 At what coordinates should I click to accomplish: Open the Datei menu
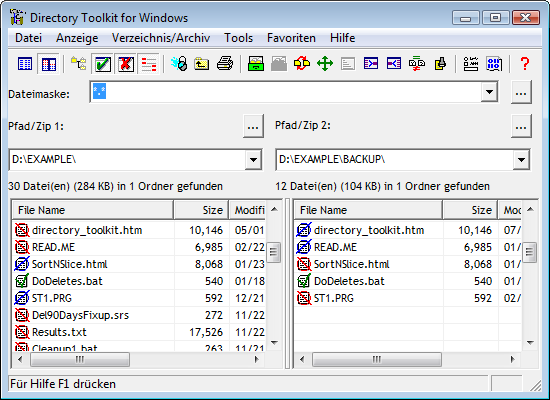pos(28,38)
